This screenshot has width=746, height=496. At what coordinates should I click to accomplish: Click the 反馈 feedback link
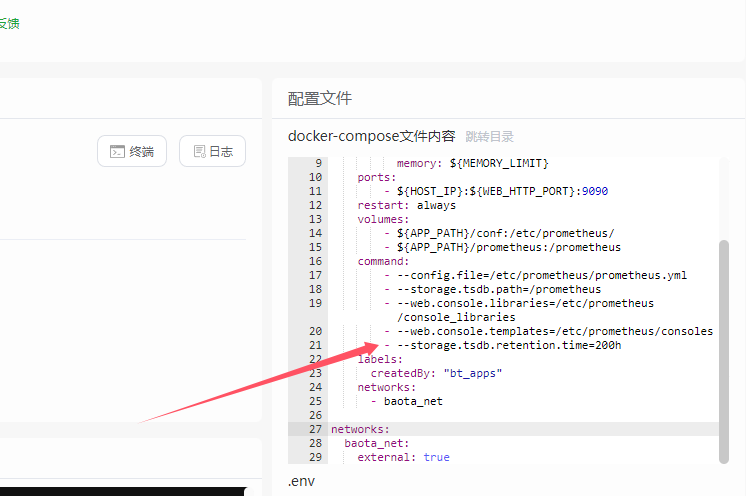(9, 23)
